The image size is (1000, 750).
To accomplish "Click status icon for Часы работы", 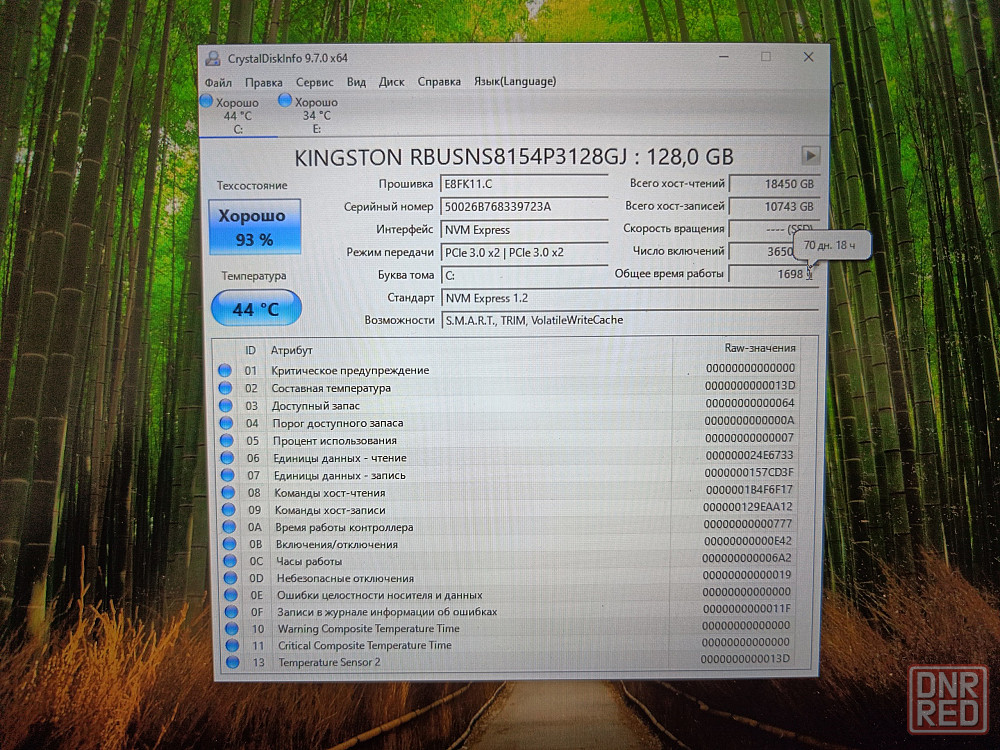I will click(230, 561).
